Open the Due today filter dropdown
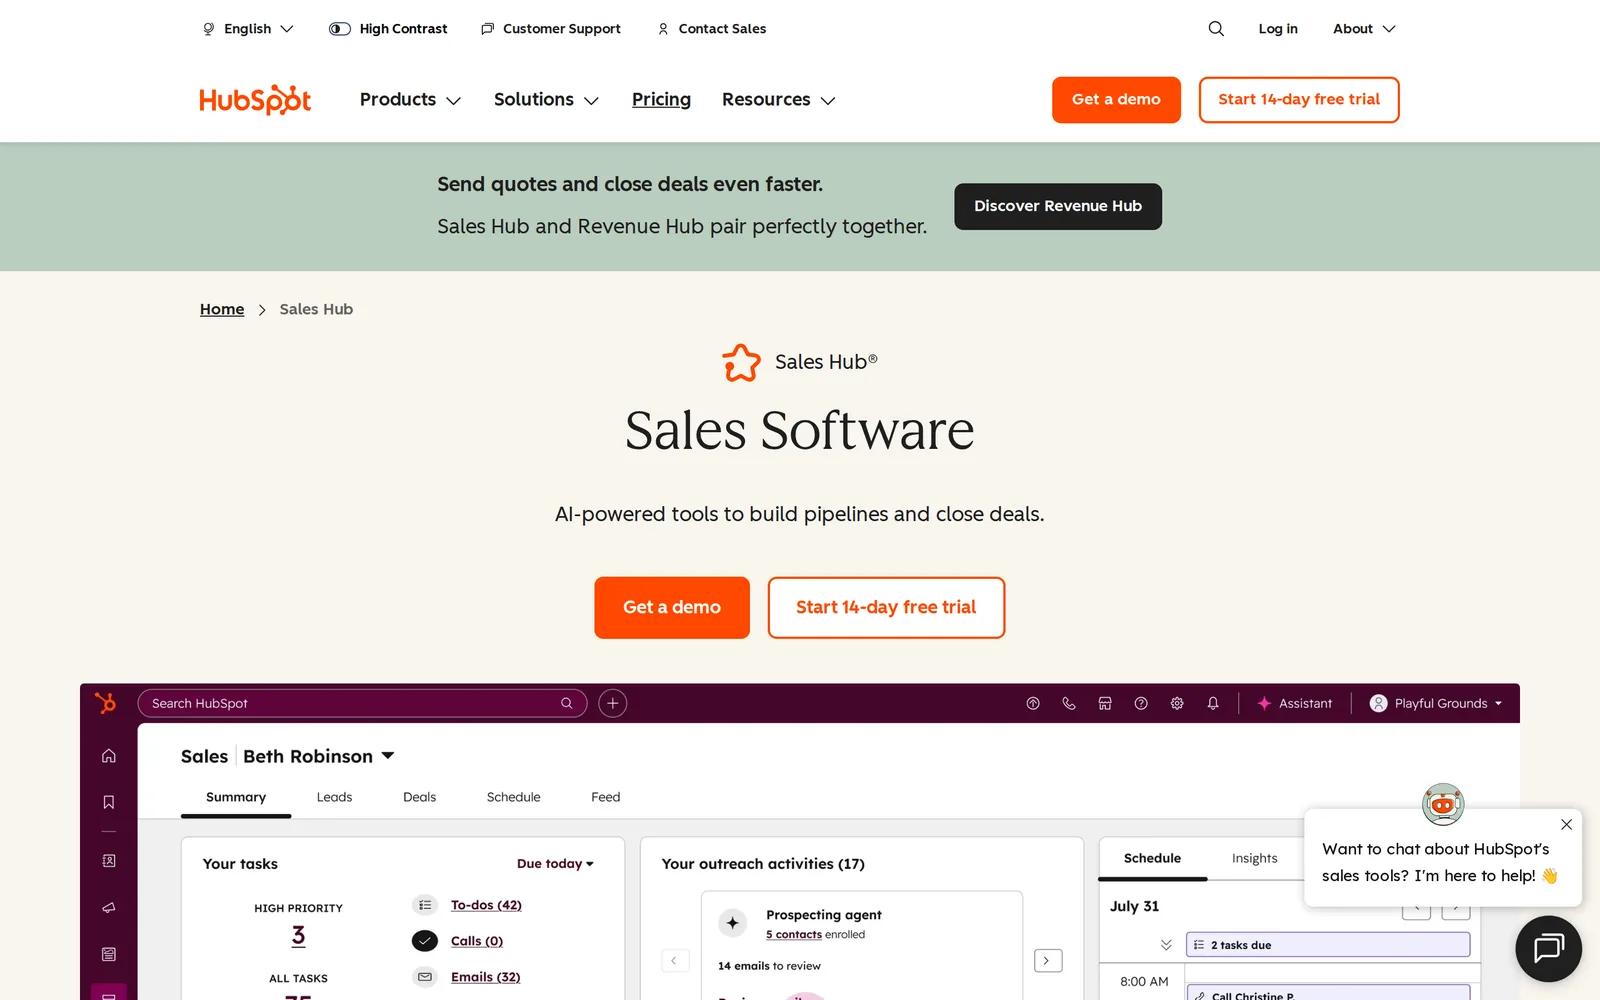This screenshot has height=1000, width=1600. coord(555,864)
